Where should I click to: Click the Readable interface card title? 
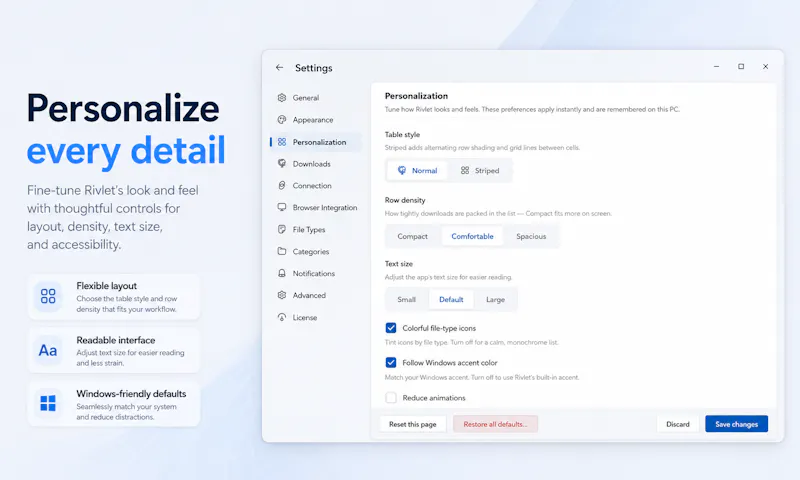tap(116, 340)
